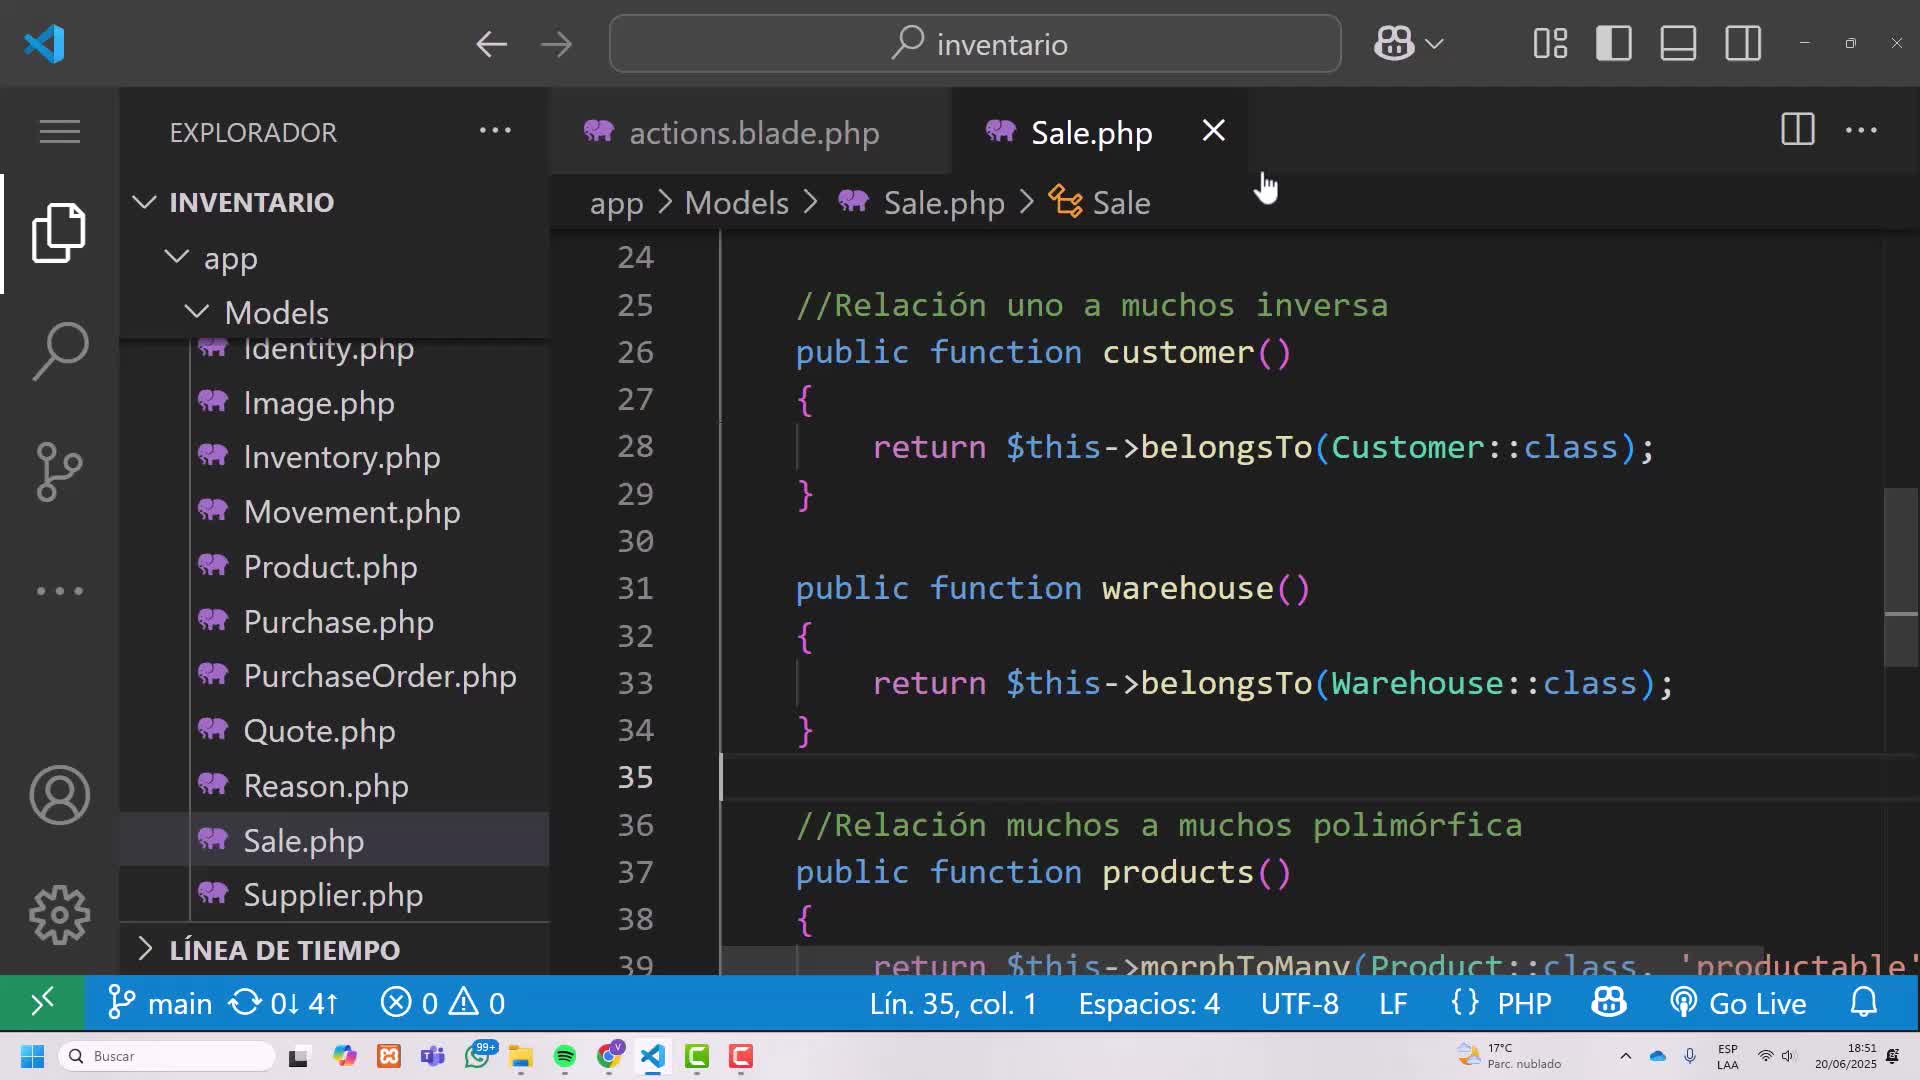Viewport: 1920px width, 1080px height.
Task: Open Microsoft Teams from the taskbar
Action: (433, 1056)
